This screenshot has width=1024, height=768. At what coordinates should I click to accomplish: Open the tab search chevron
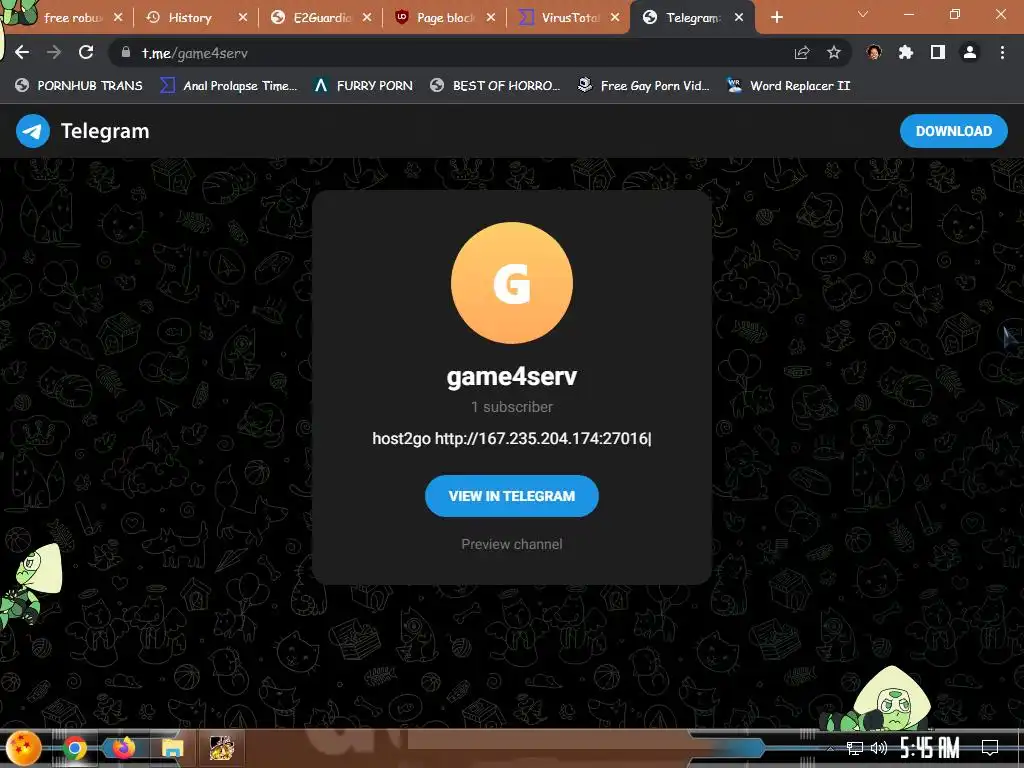[x=863, y=14]
